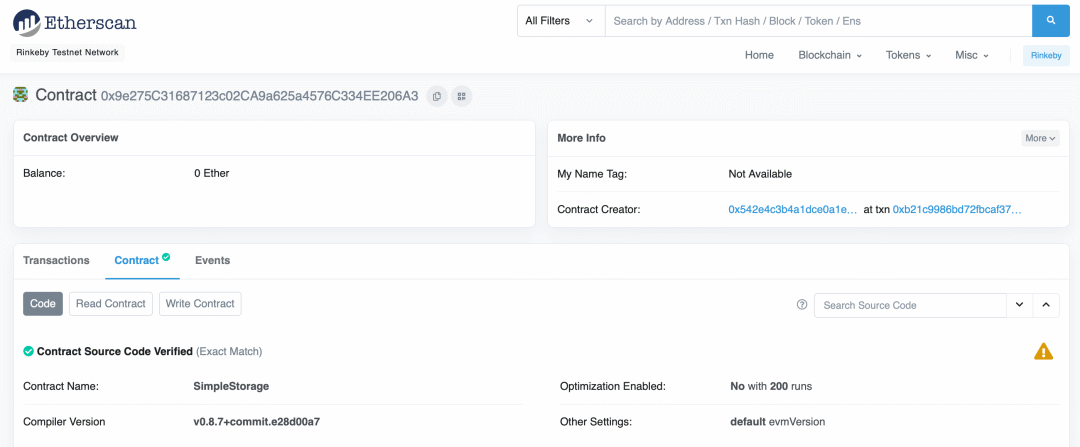Viewport: 1080px width, 447px height.
Task: Click the Rinkeby Testnet Network label
Action: [x=68, y=52]
